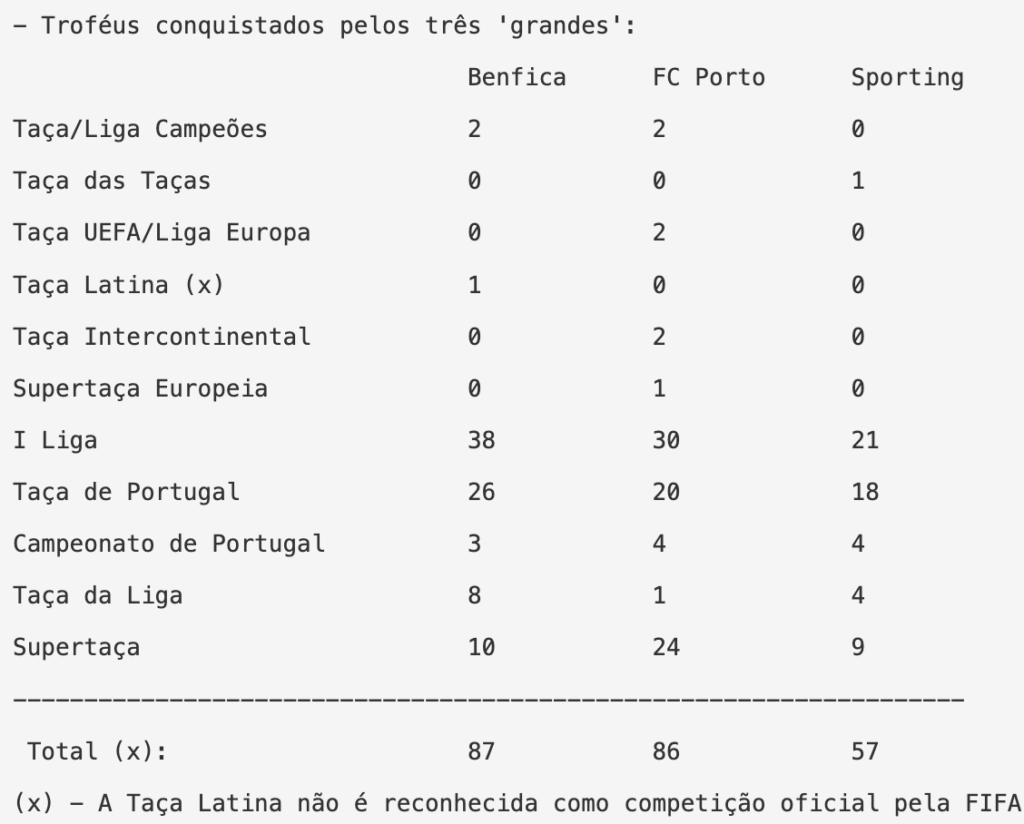Click the 'Supertaça Europeia' row label
This screenshot has width=1024, height=824.
point(139,389)
